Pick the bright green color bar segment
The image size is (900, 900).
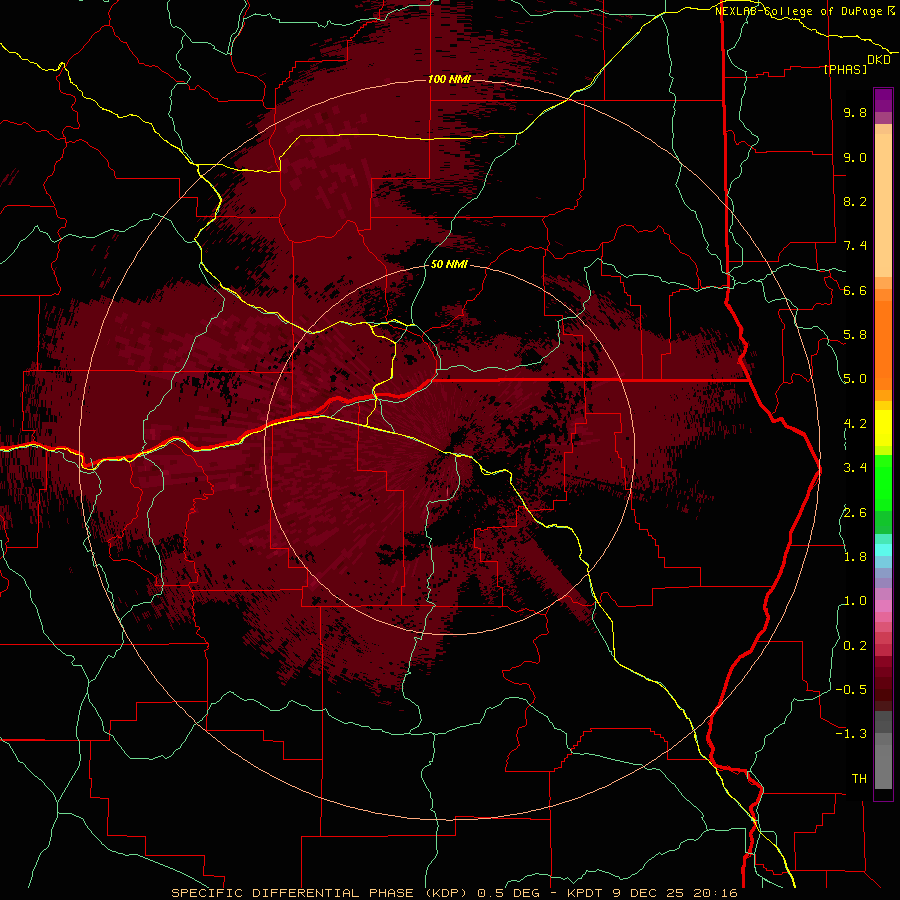pyautogui.click(x=883, y=483)
